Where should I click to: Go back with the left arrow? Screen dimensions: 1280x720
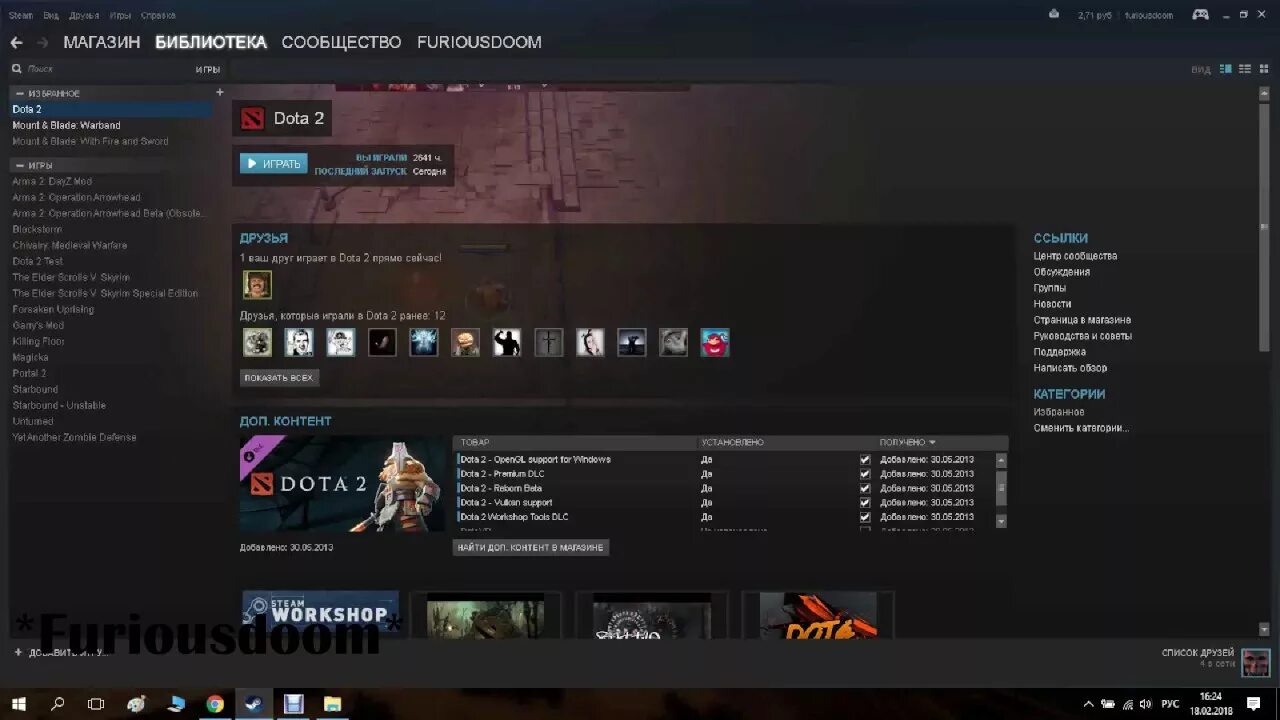pyautogui.click(x=16, y=42)
